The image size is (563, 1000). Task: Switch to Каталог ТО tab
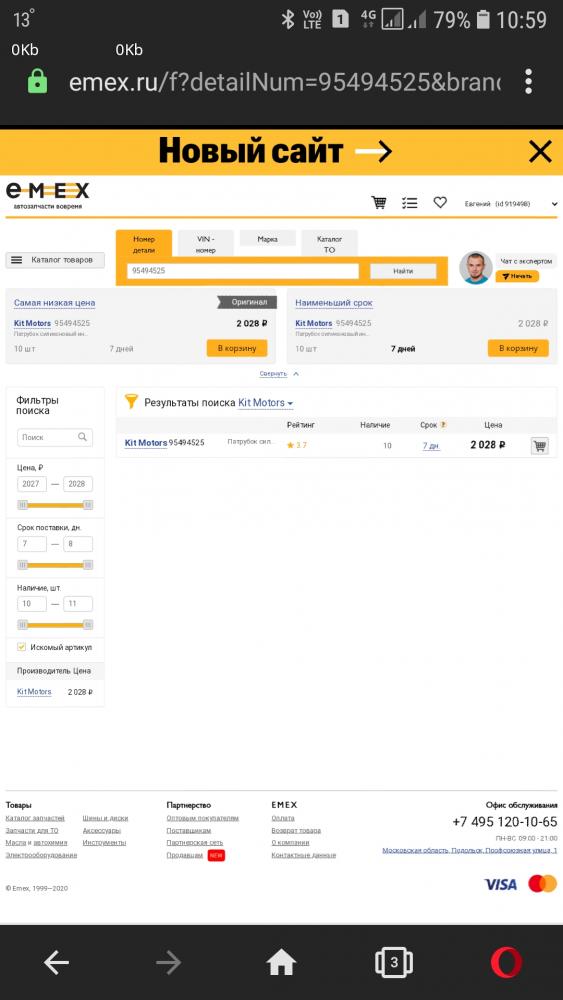coord(329,244)
